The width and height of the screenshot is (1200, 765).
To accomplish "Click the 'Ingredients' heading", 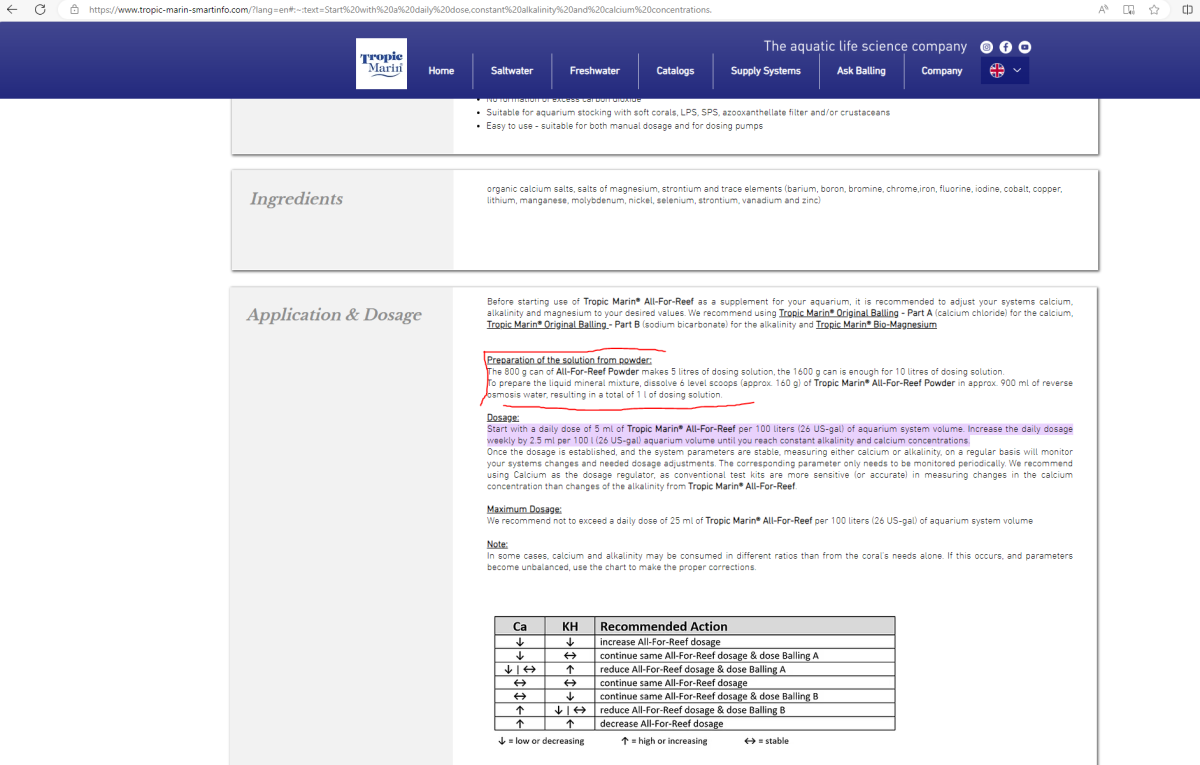I will click(296, 199).
